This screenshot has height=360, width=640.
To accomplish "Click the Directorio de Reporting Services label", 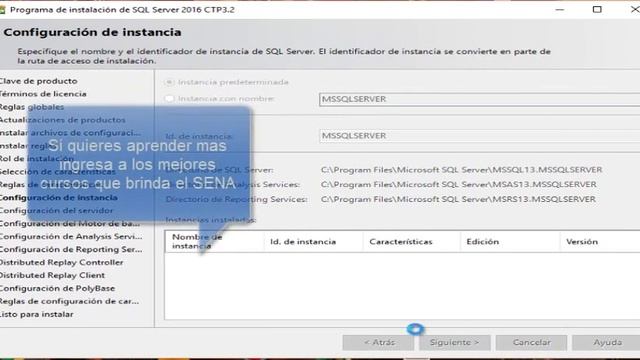I will 236,199.
